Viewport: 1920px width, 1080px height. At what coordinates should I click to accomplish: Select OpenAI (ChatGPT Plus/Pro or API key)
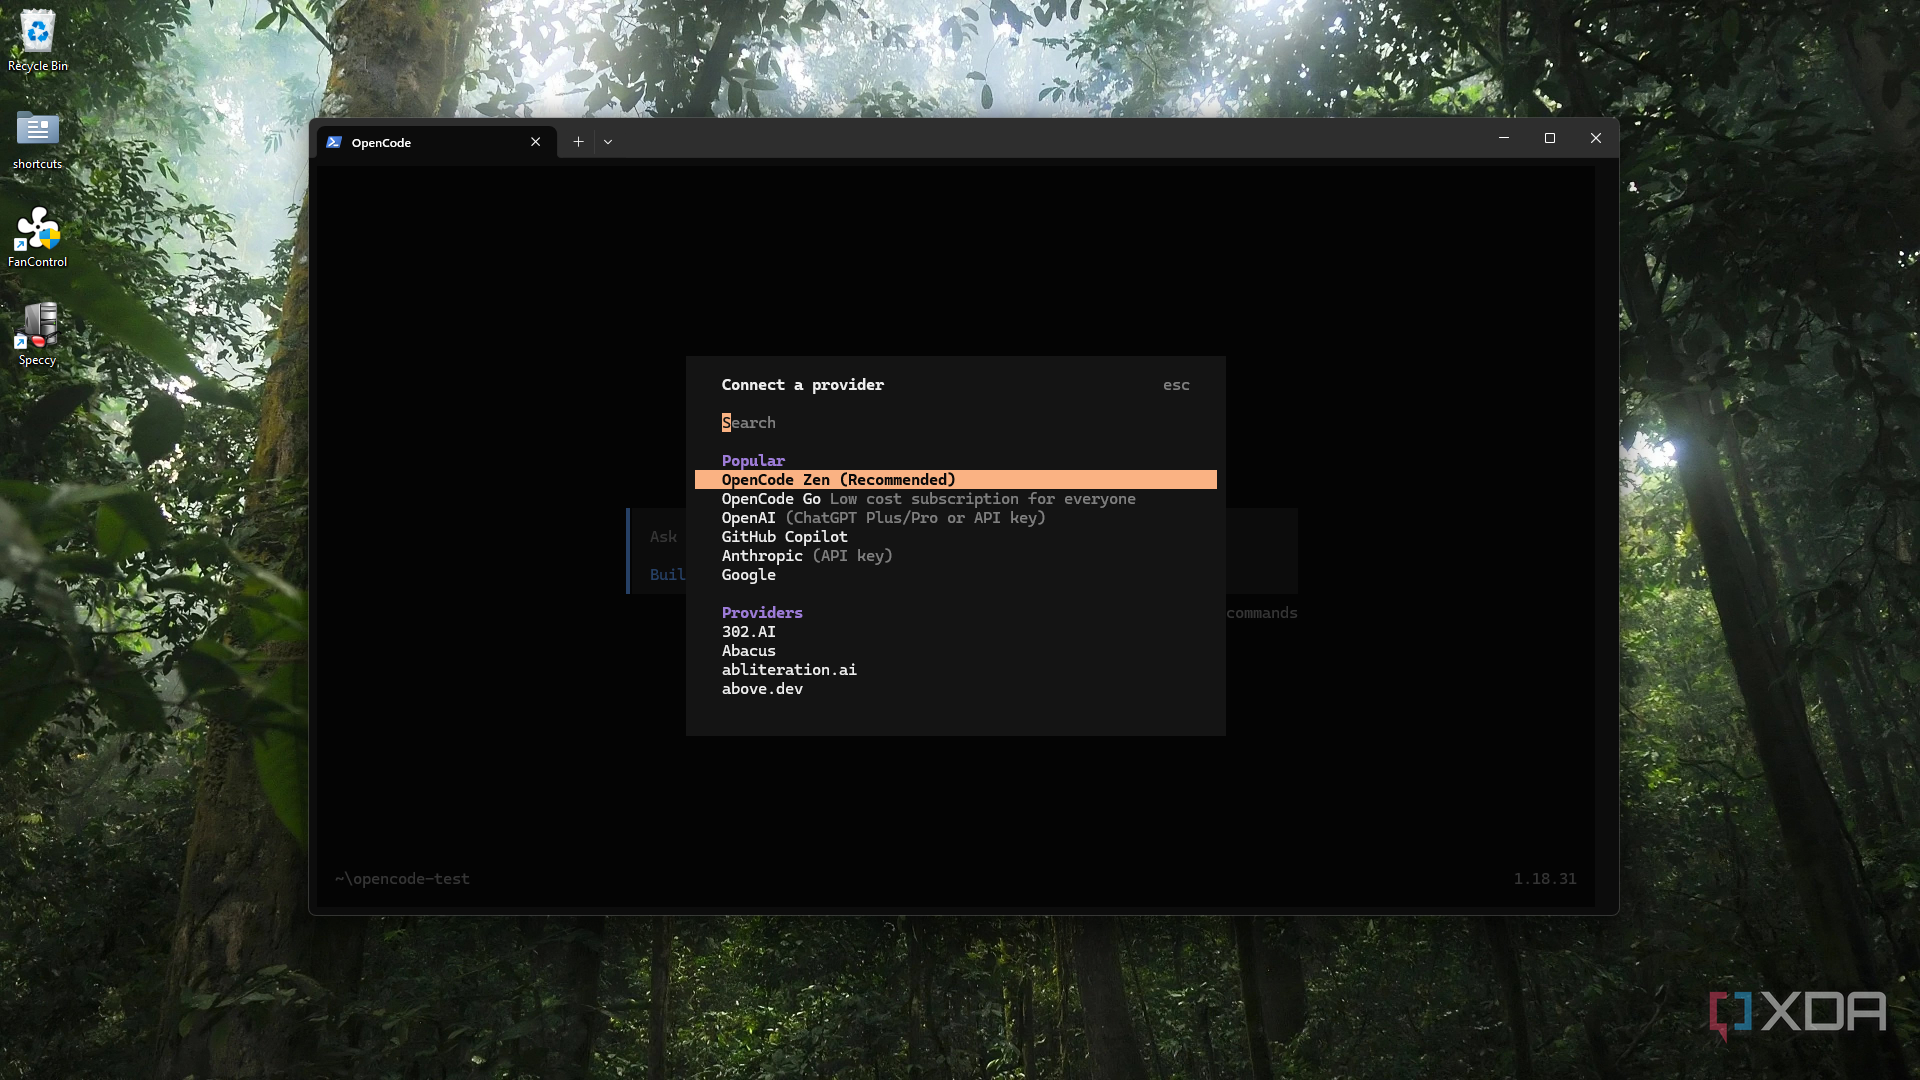(x=955, y=518)
